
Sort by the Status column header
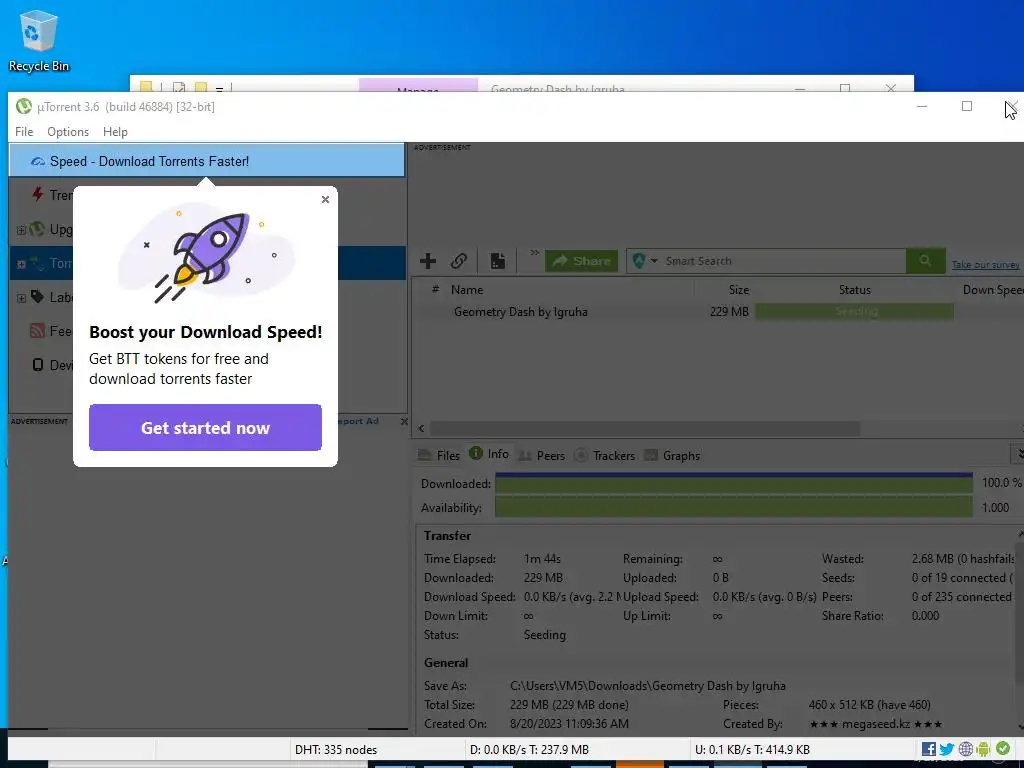tap(854, 289)
